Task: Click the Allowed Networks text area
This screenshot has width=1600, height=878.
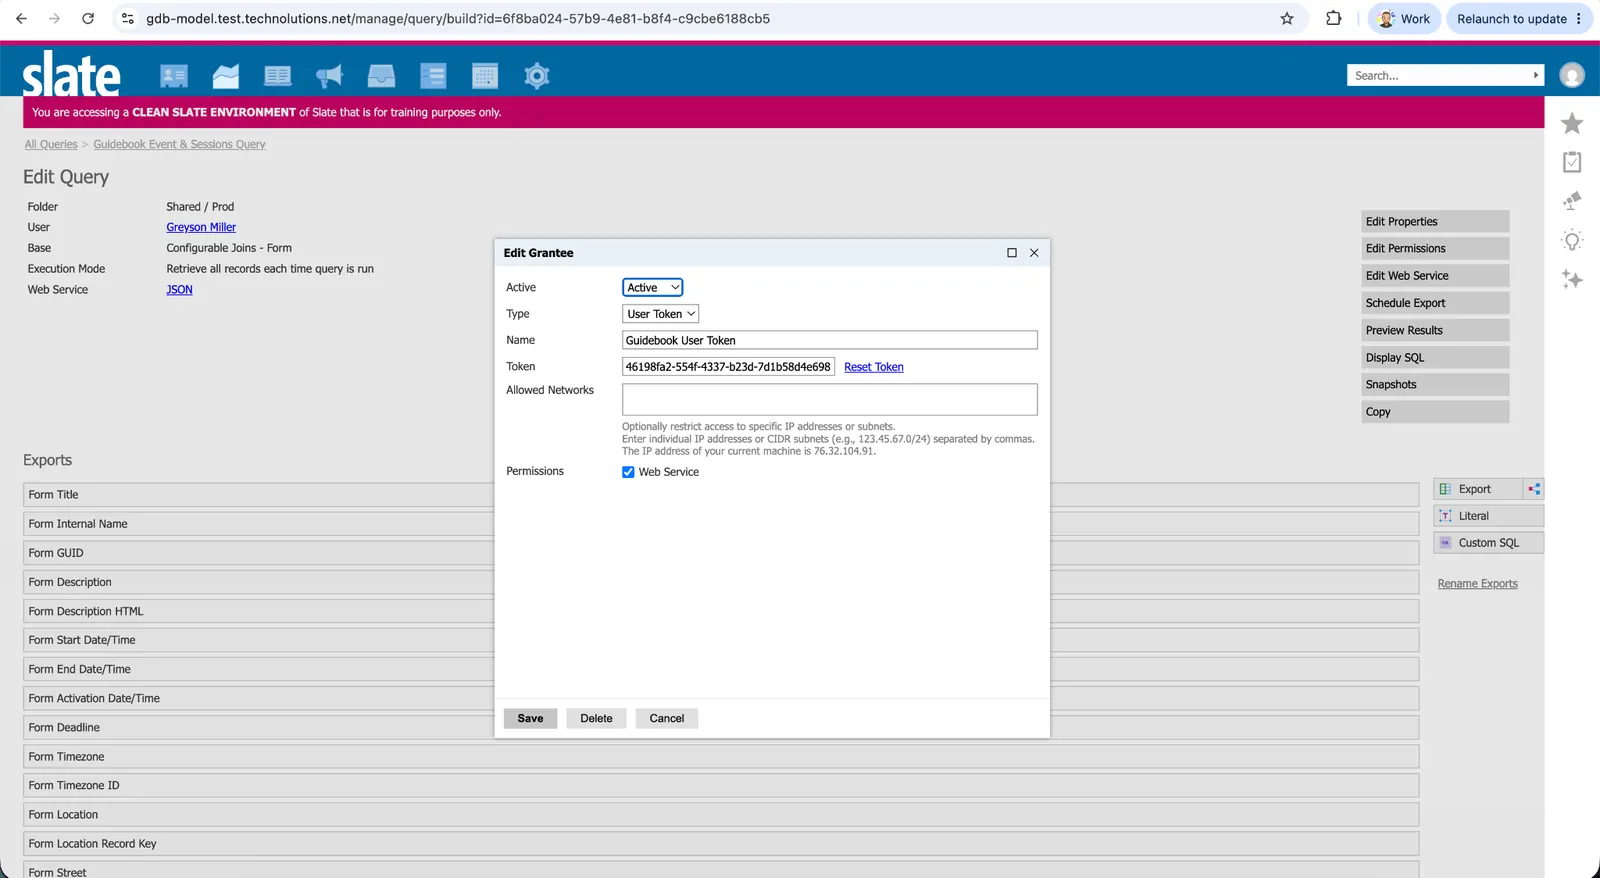Action: click(x=830, y=399)
